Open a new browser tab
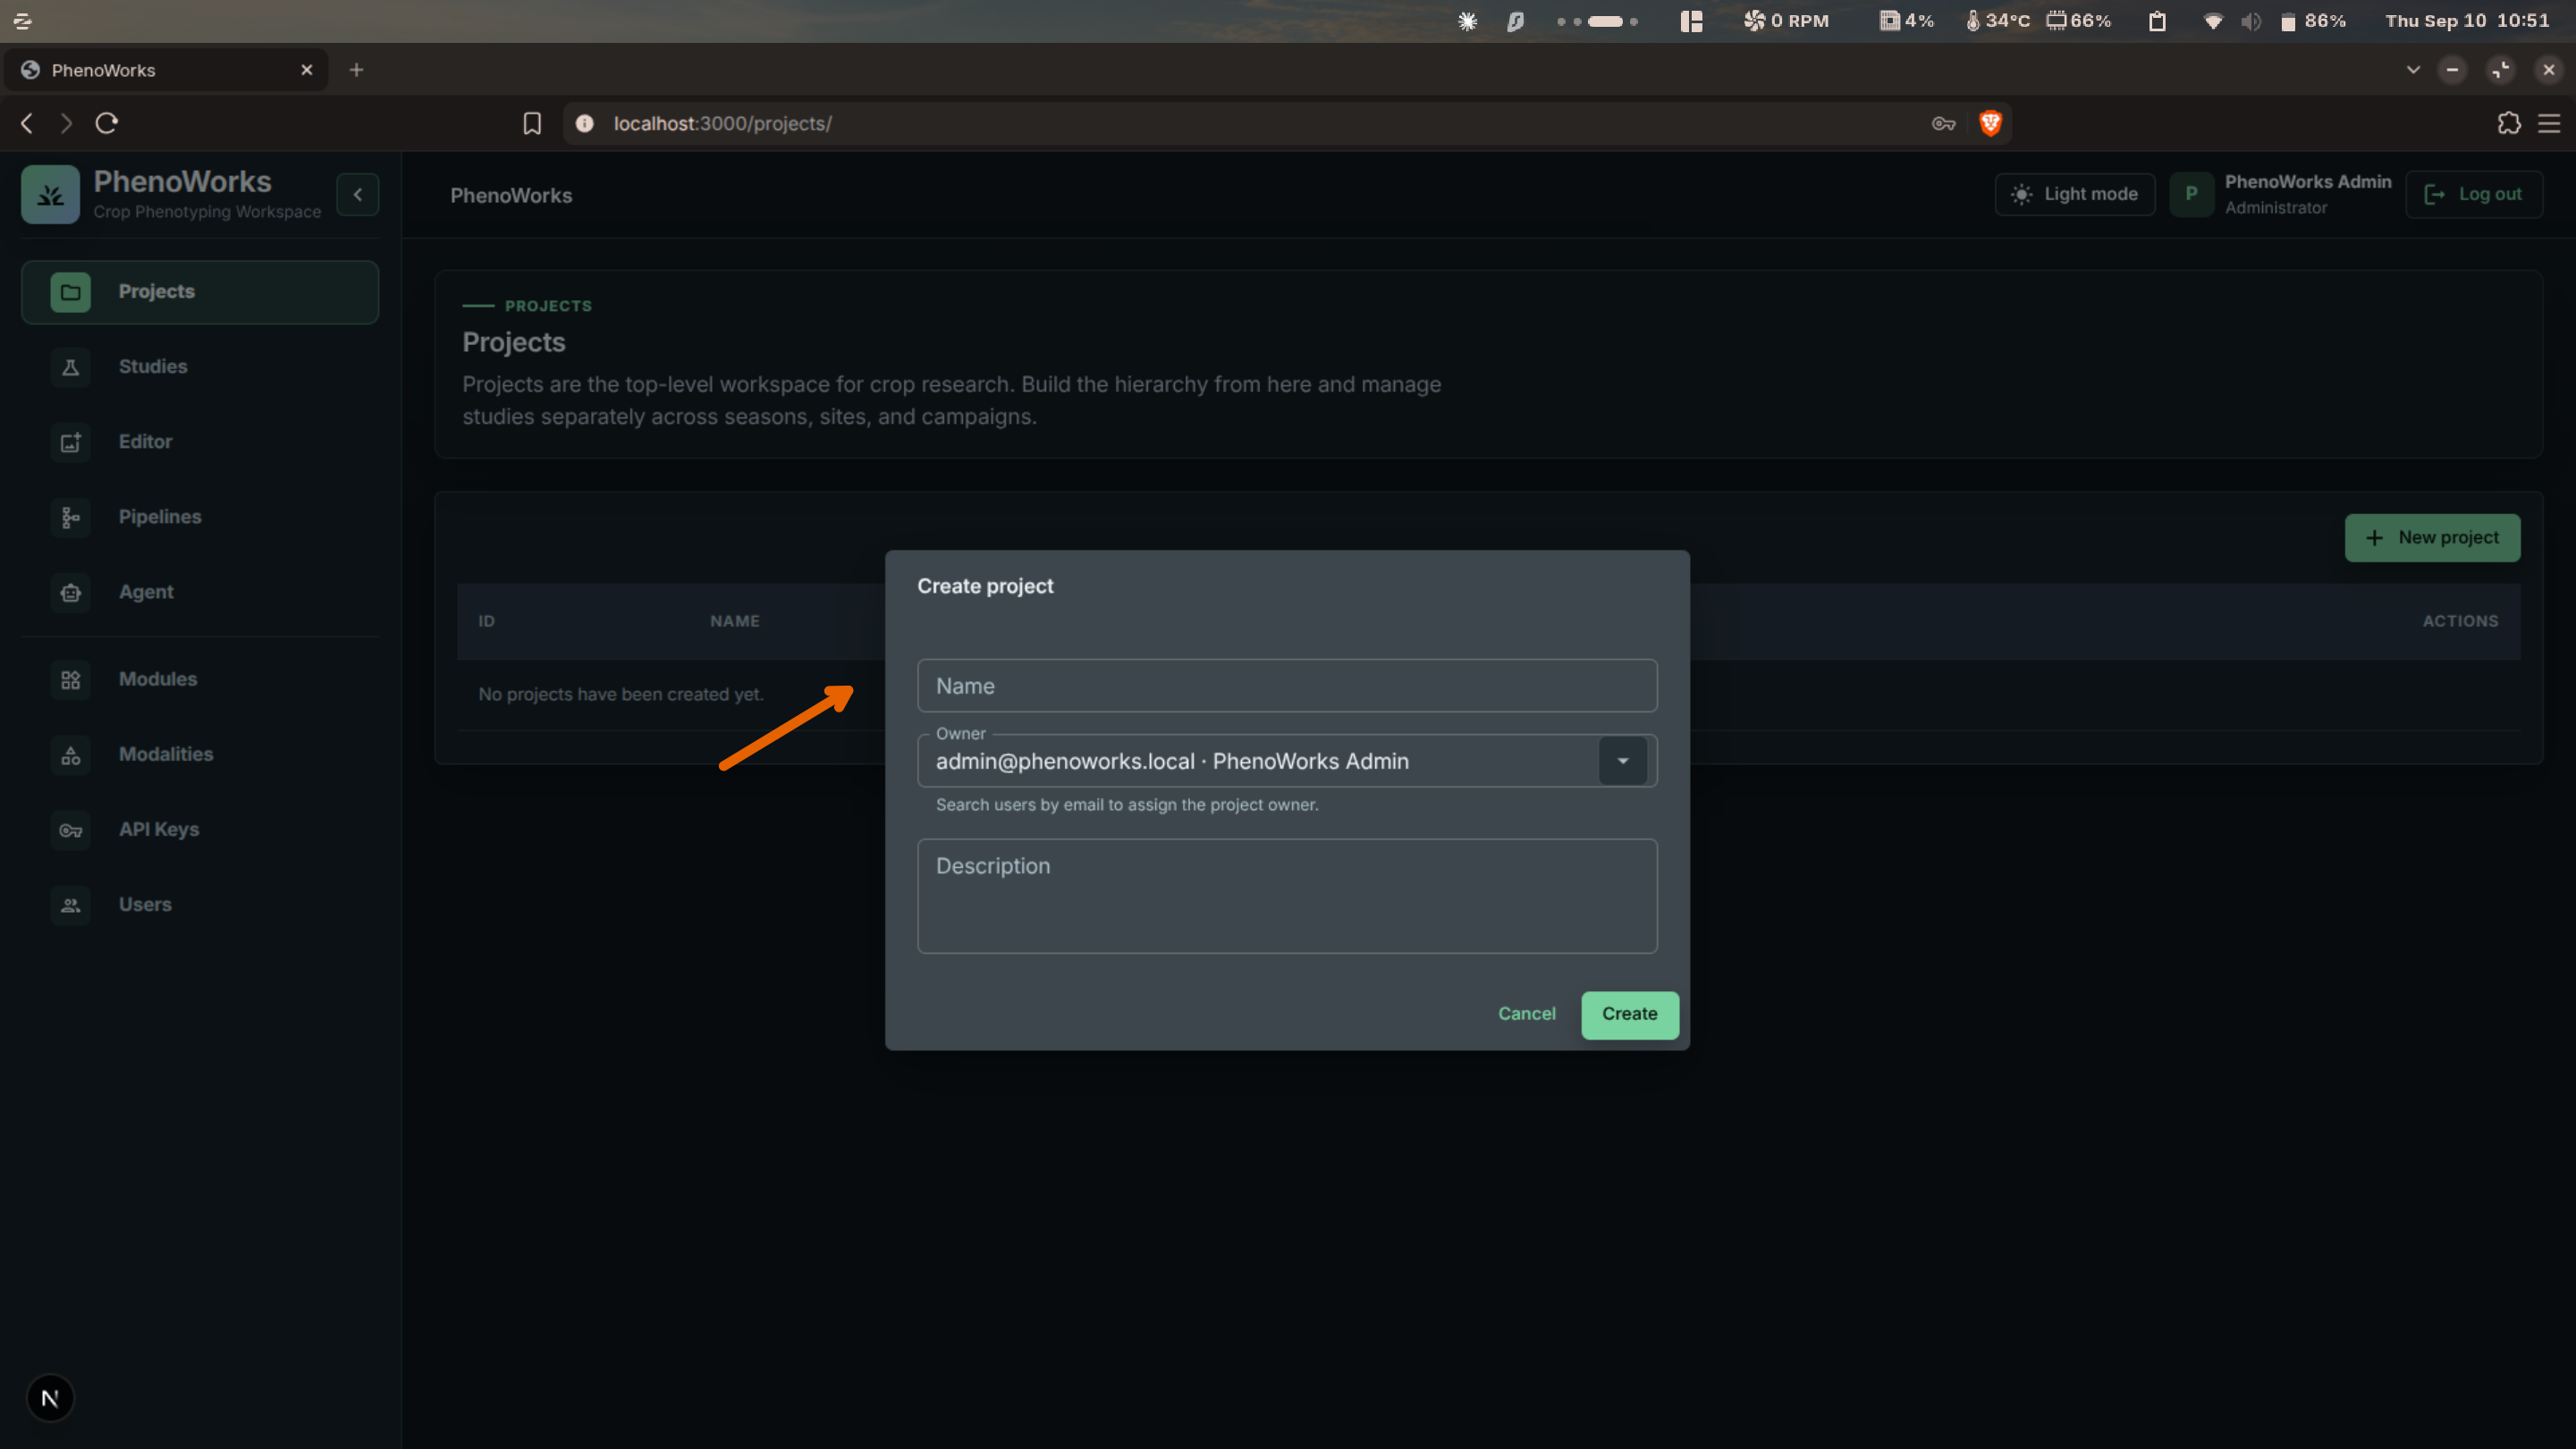Screen dimensions: 2576x1449 coord(356,70)
